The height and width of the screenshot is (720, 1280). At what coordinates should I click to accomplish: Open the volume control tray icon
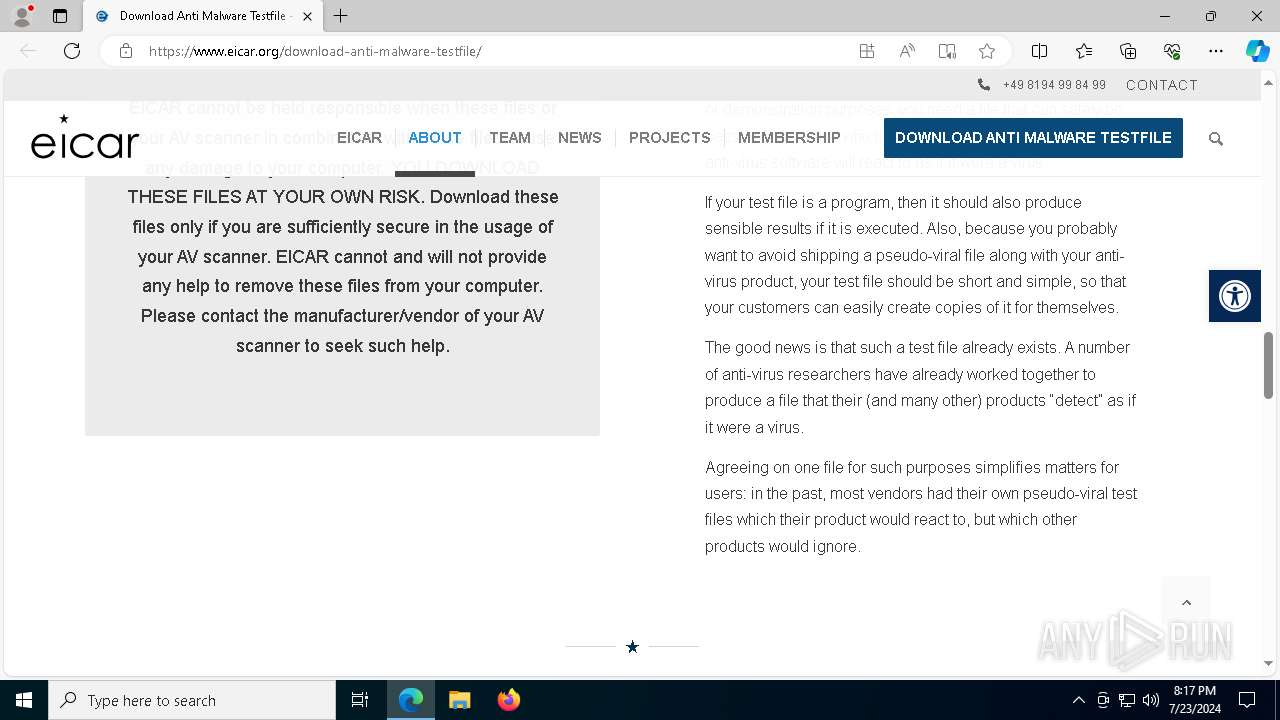[1151, 700]
